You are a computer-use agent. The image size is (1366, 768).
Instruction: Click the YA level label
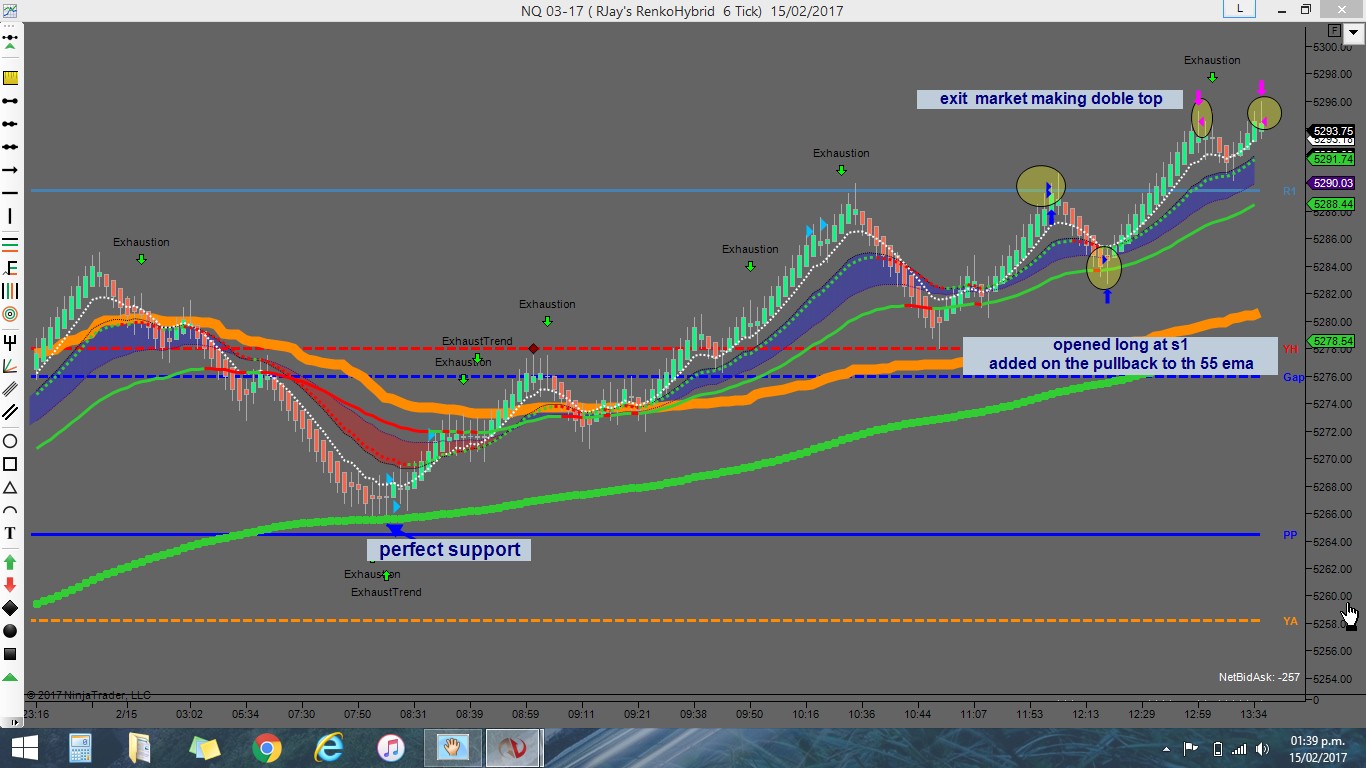pyautogui.click(x=1290, y=622)
